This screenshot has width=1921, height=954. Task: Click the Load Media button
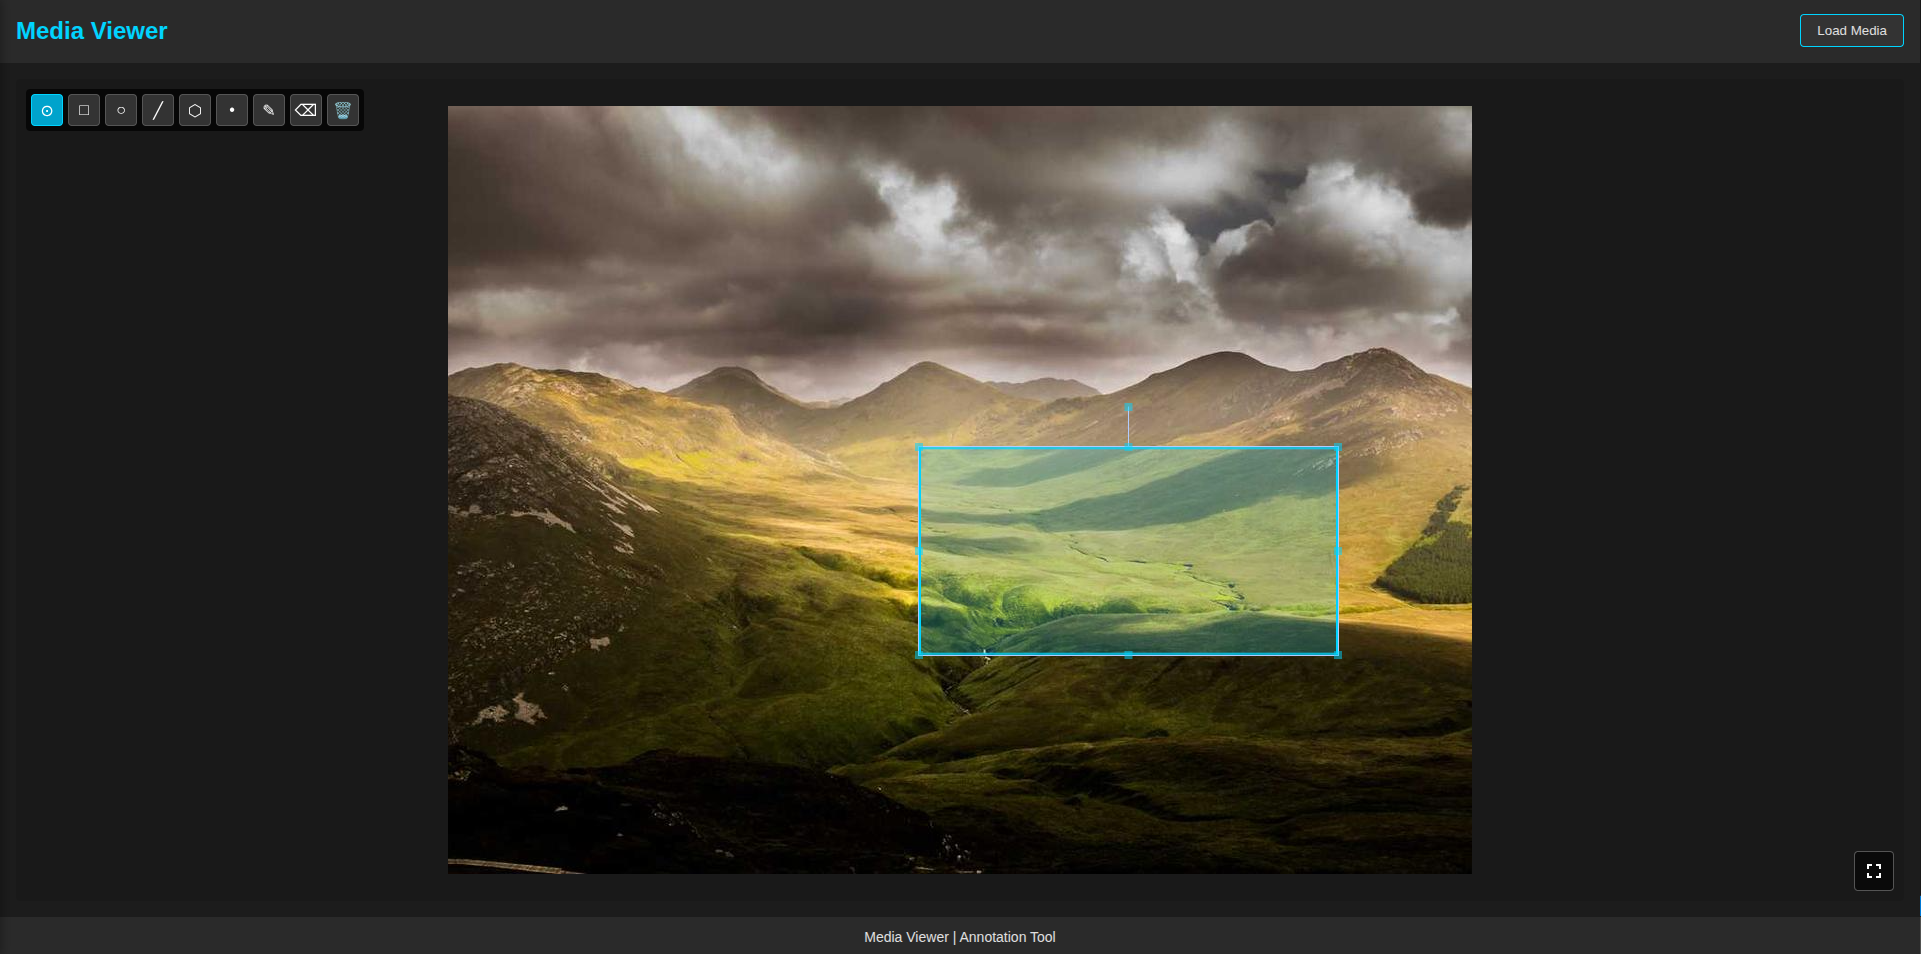point(1851,31)
